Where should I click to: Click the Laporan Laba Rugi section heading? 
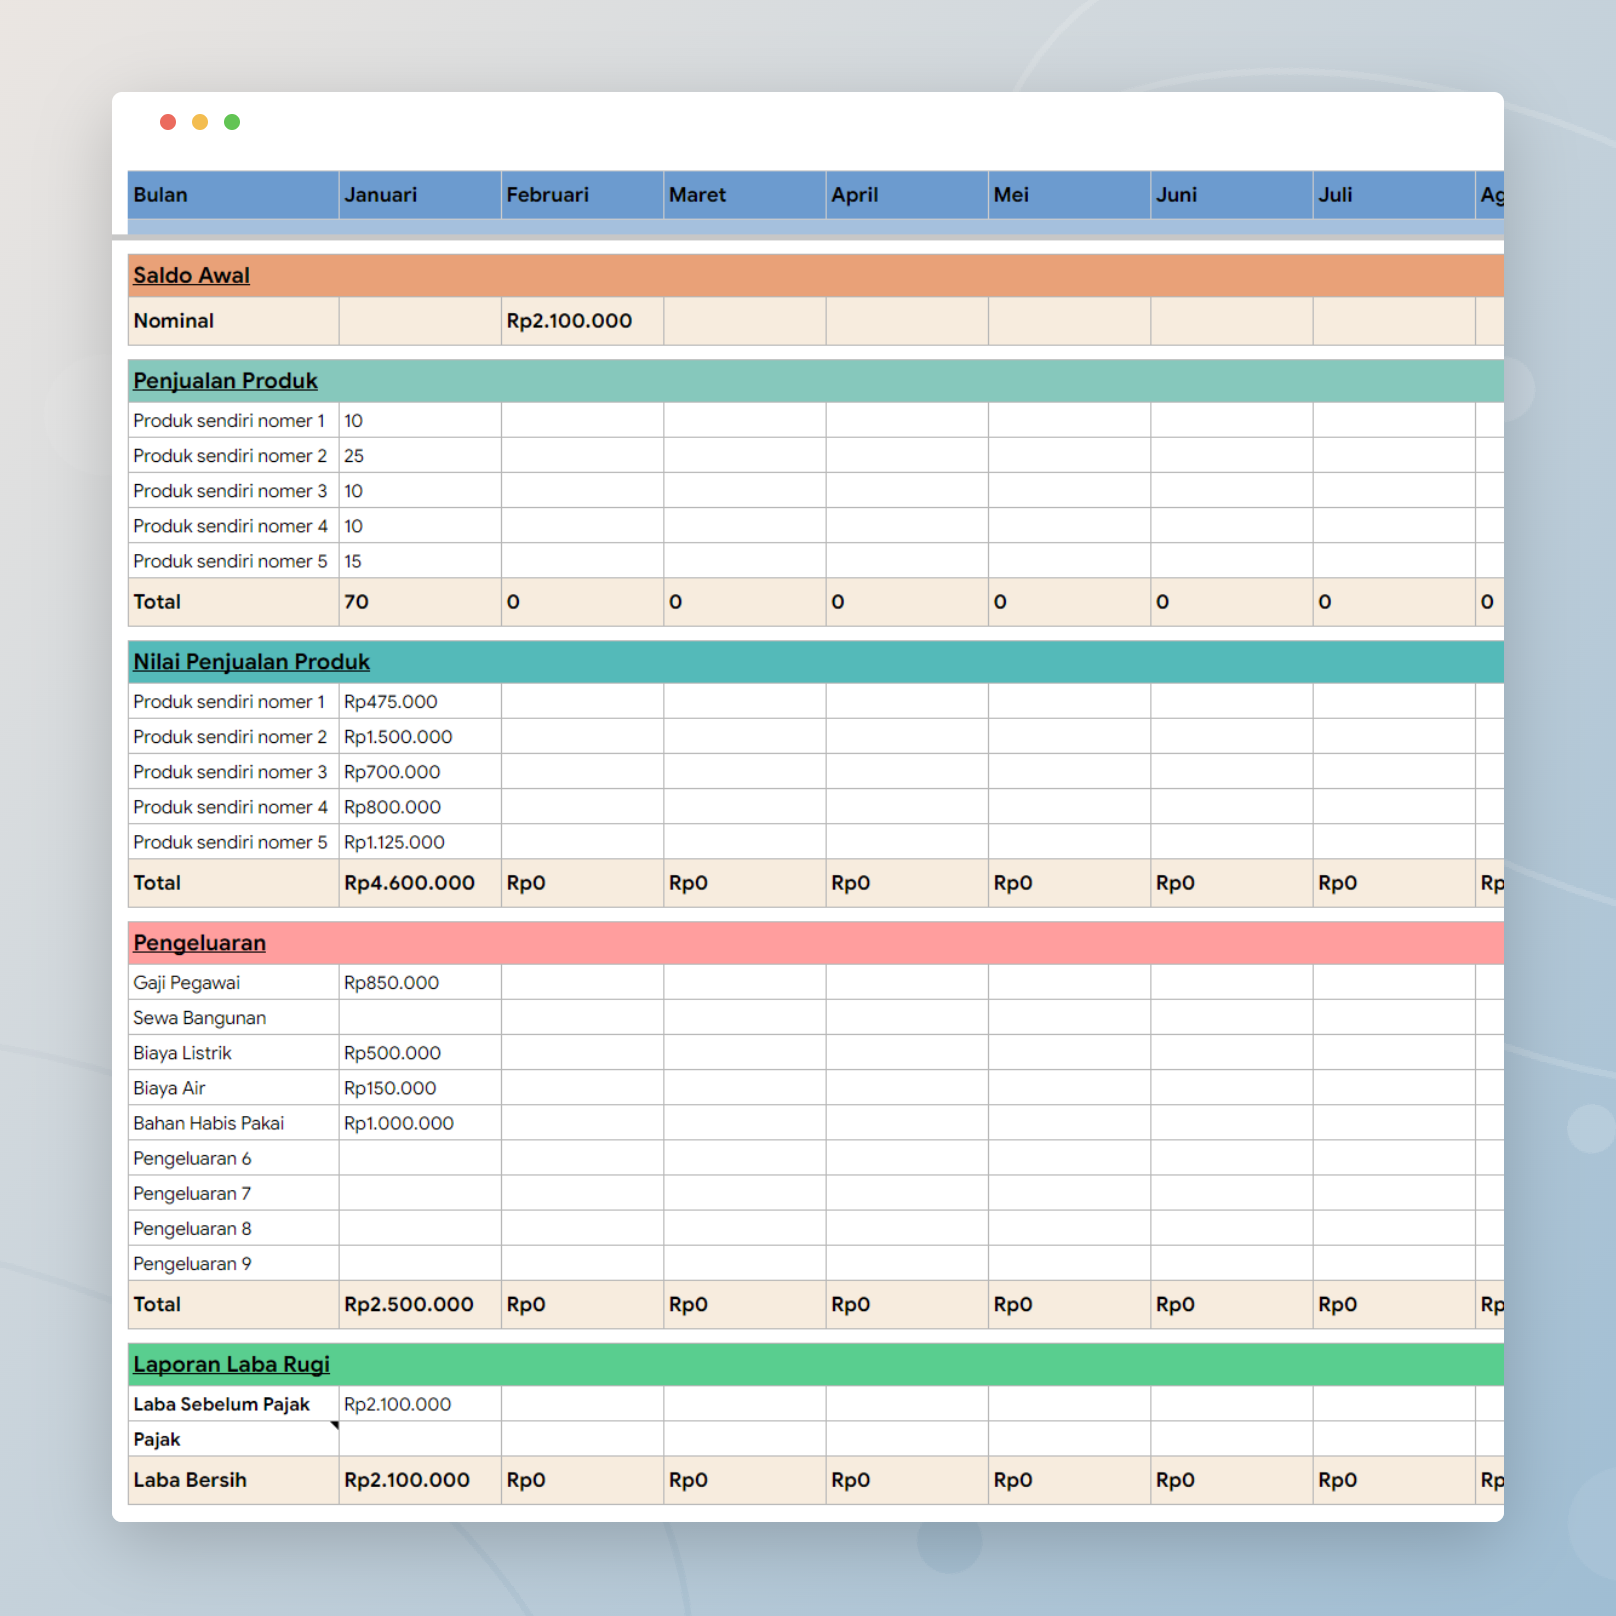pos(231,1365)
